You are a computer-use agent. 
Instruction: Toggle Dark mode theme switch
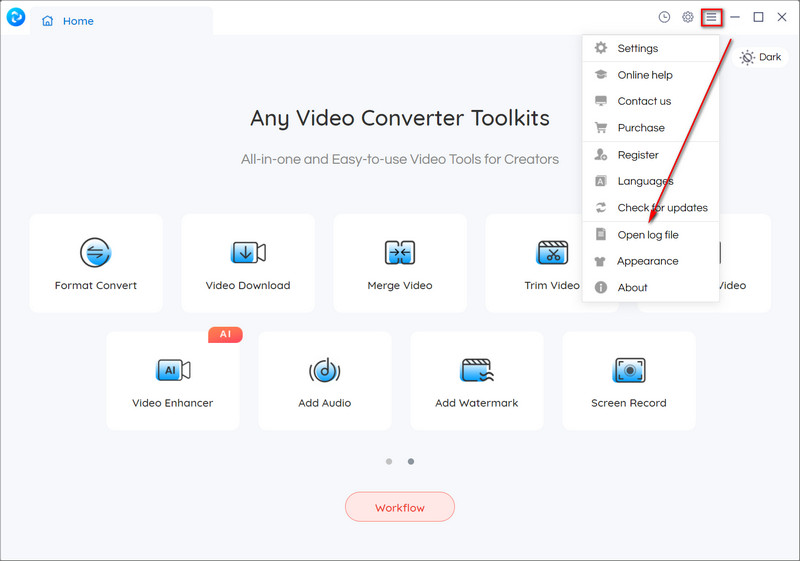pyautogui.click(x=760, y=57)
